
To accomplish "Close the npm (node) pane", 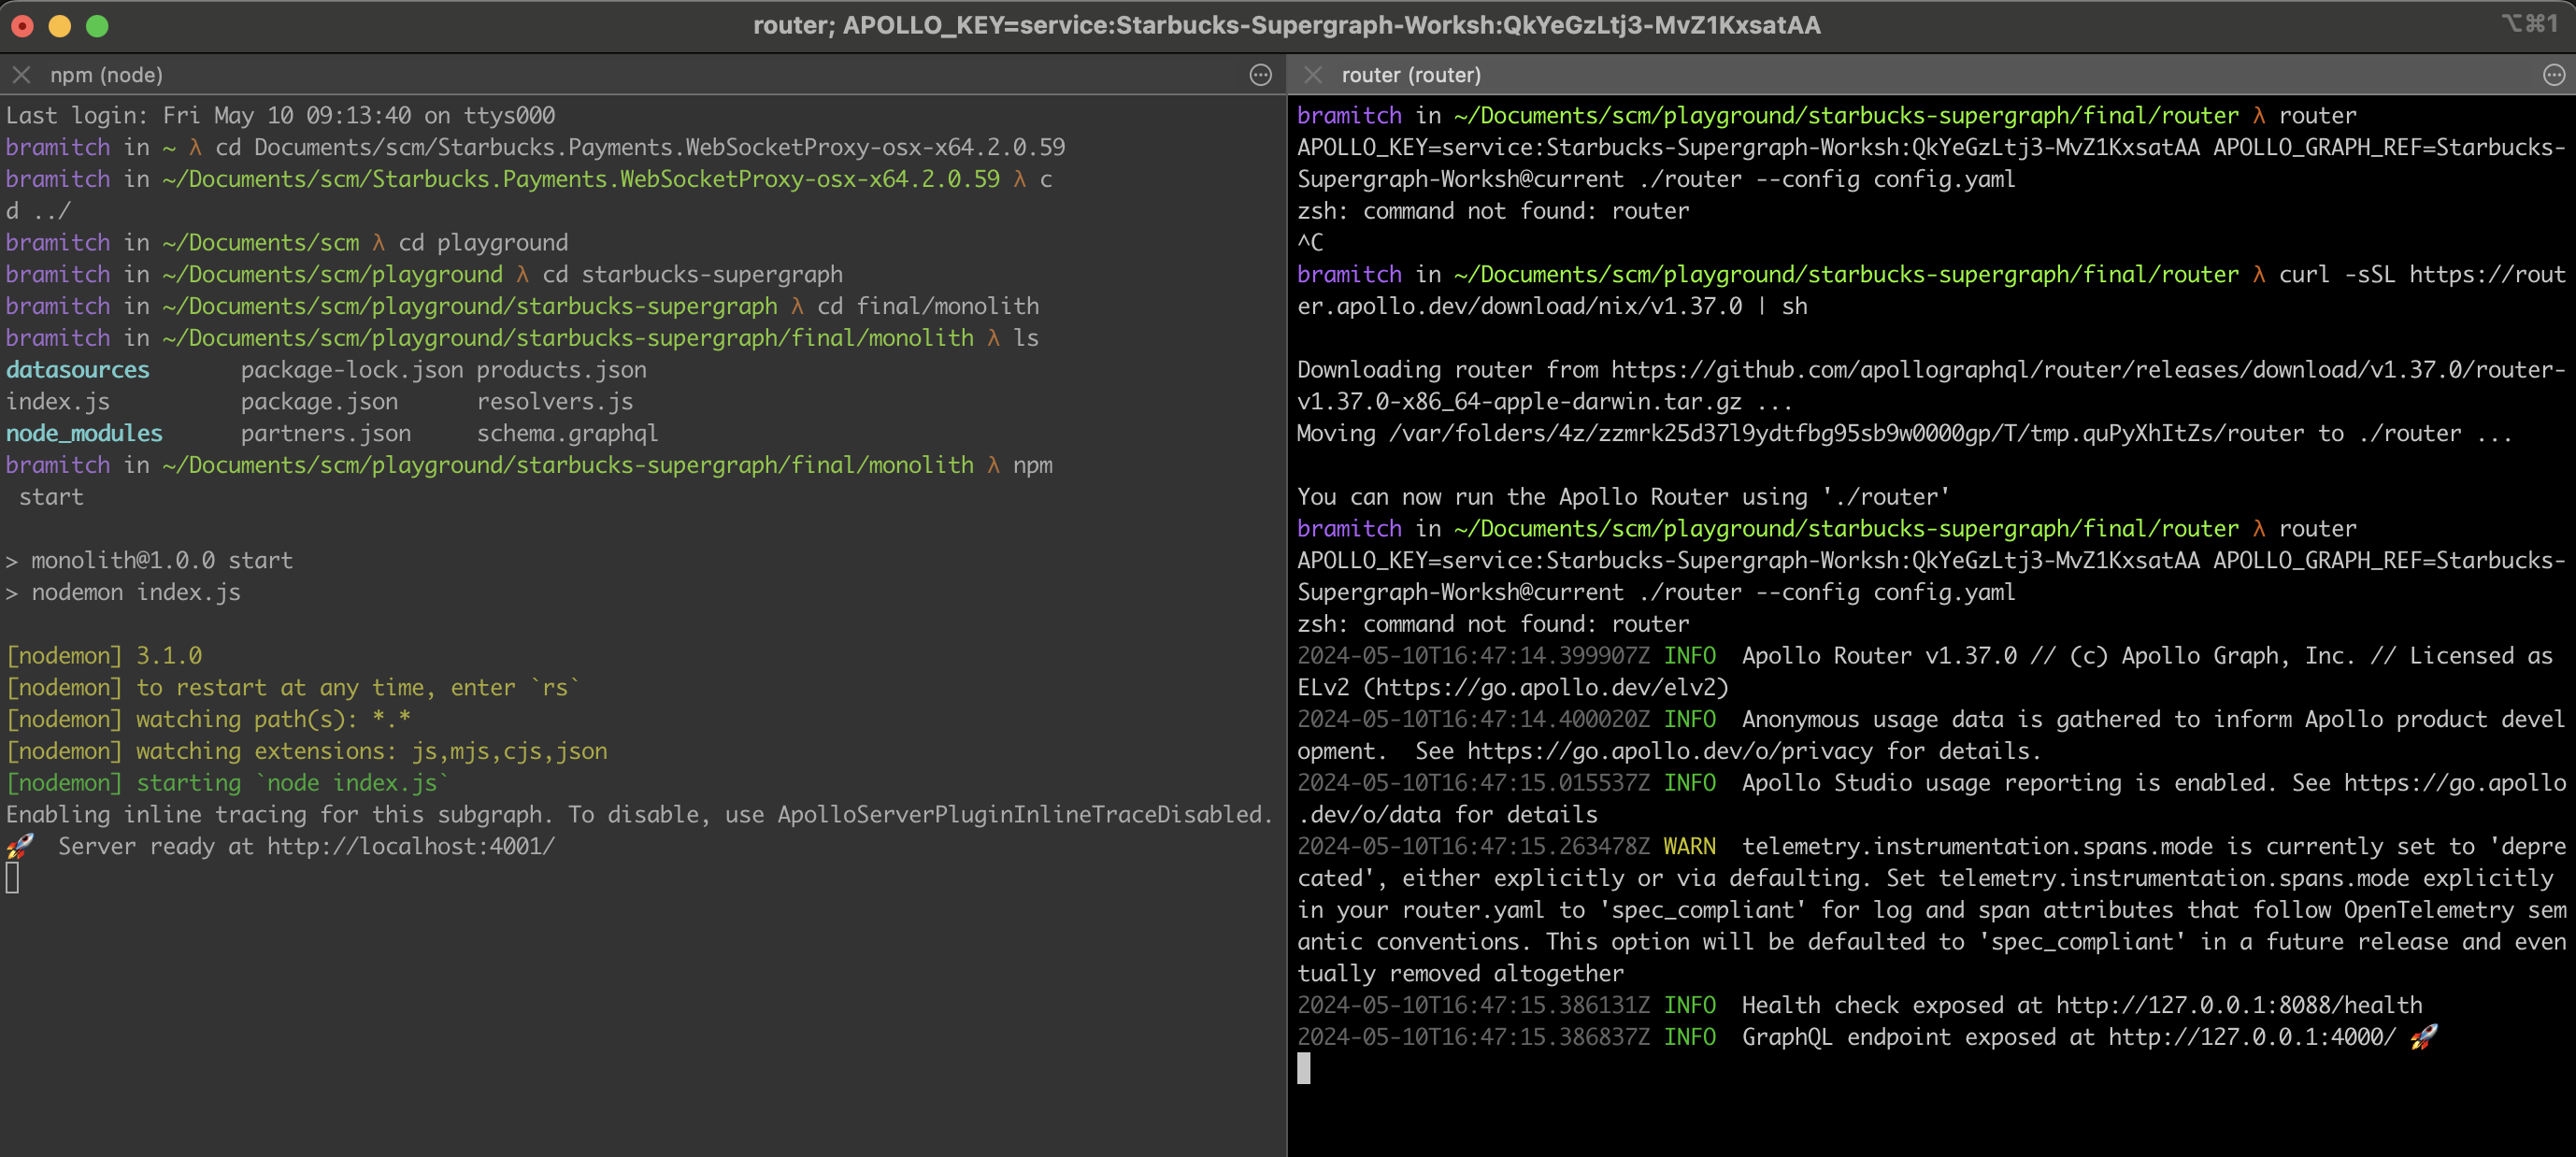I will pyautogui.click(x=21, y=75).
